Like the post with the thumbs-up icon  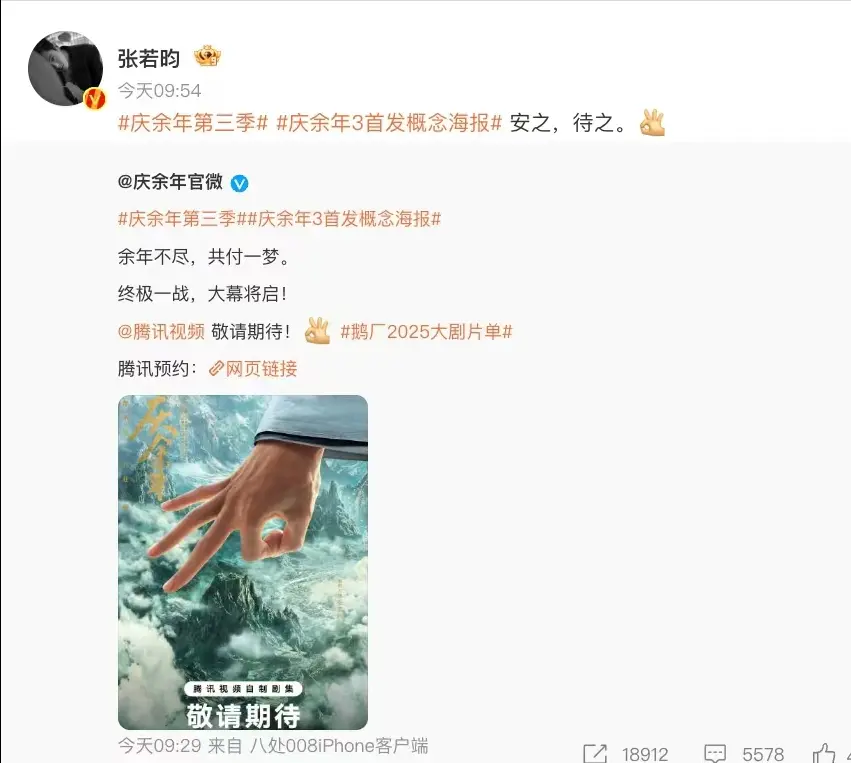[x=824, y=754]
